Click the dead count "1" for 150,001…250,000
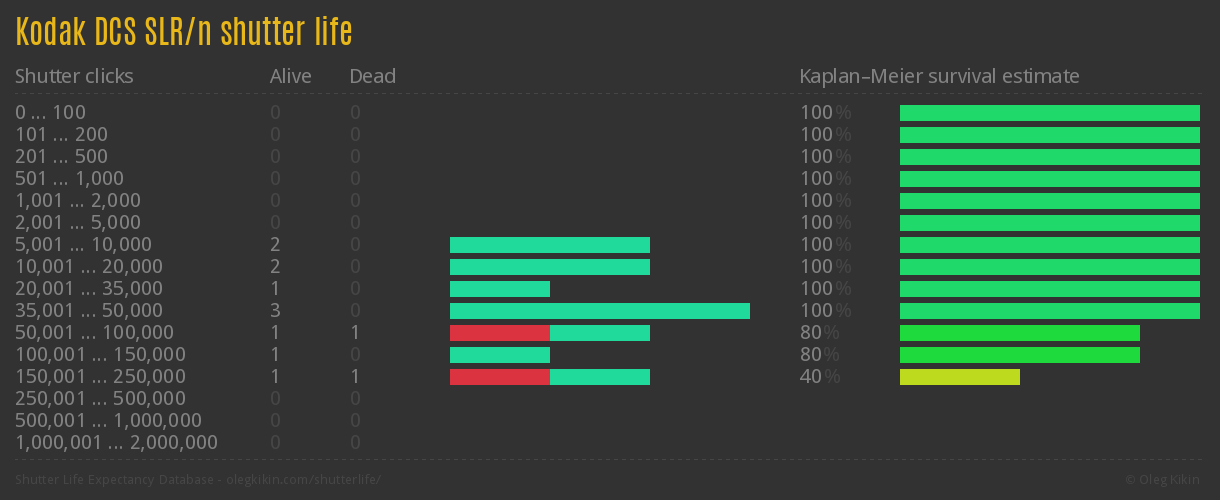1220x500 pixels. coord(355,377)
